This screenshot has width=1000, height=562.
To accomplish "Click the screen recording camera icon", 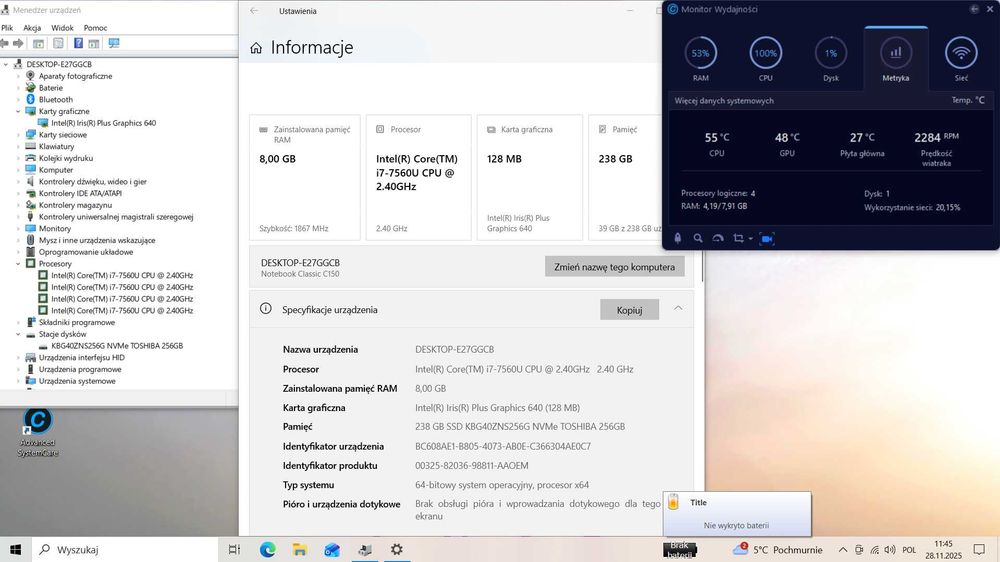I will (x=767, y=238).
